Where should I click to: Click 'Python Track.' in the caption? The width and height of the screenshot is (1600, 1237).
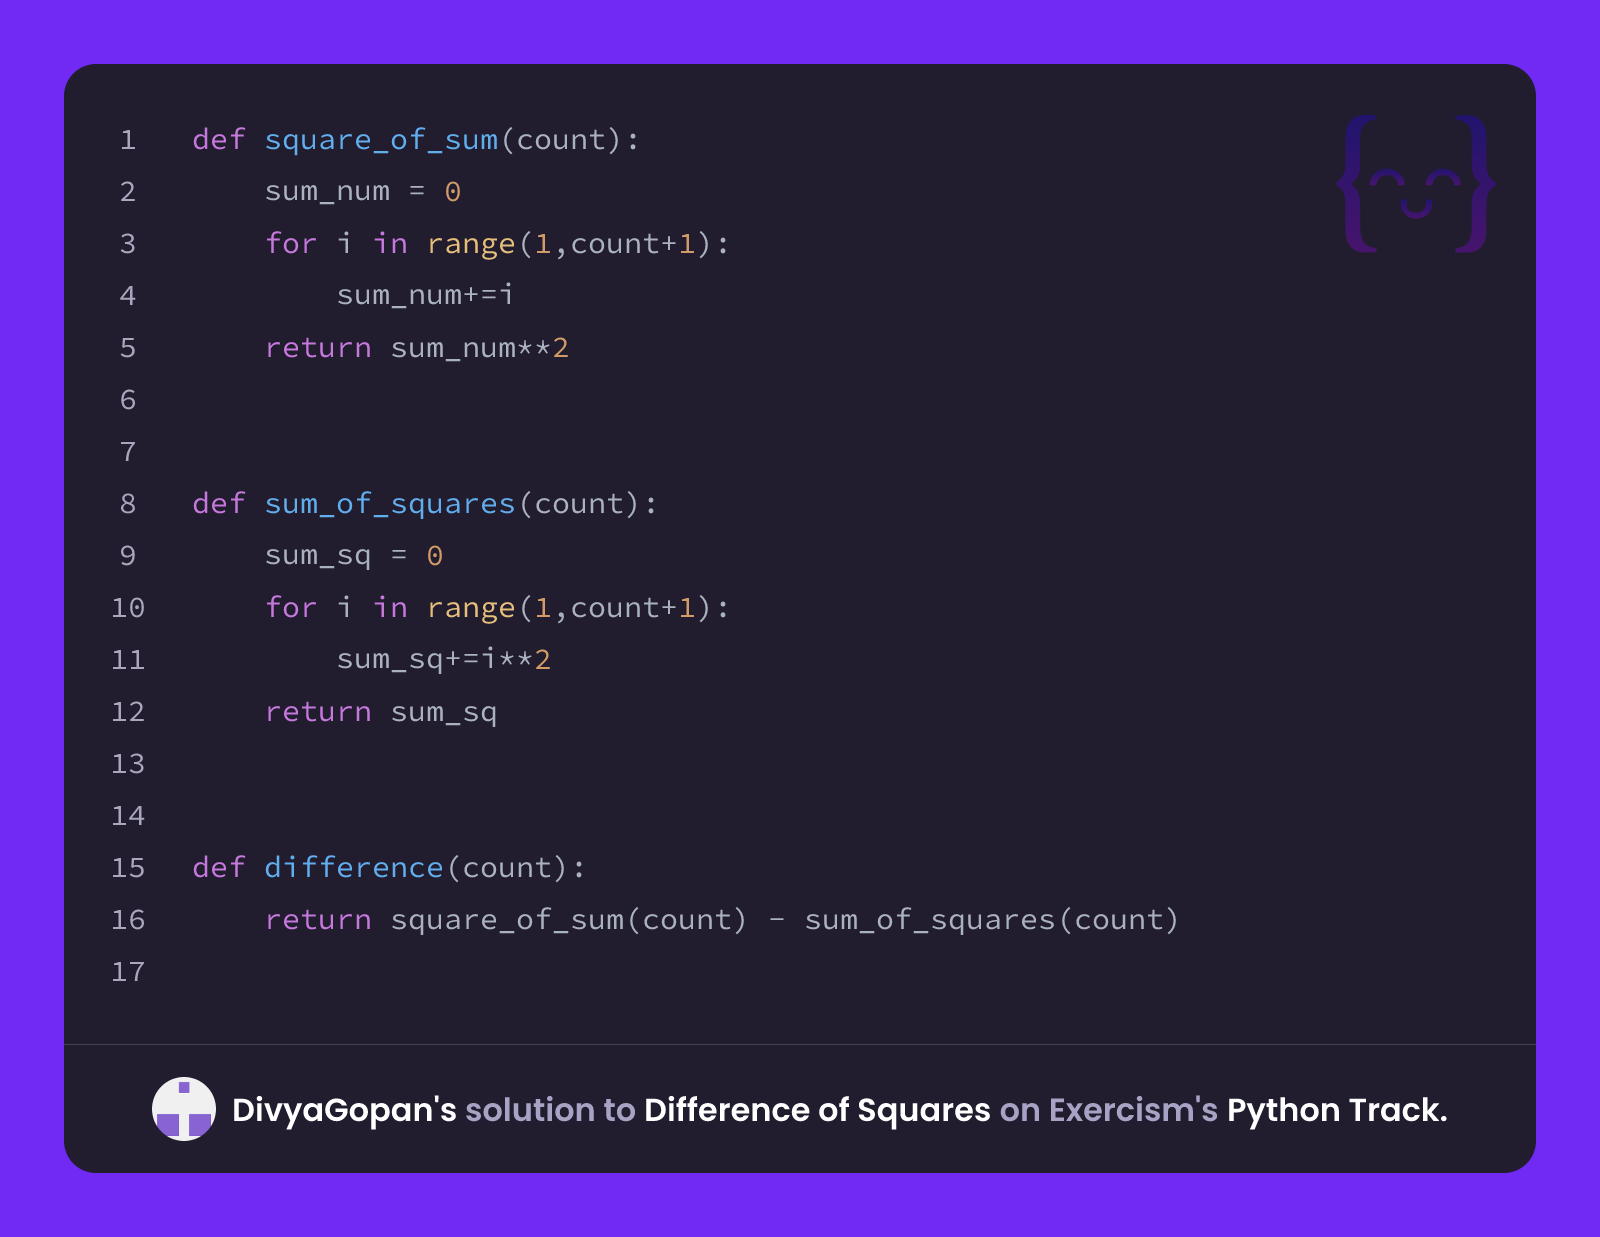click(1337, 1110)
